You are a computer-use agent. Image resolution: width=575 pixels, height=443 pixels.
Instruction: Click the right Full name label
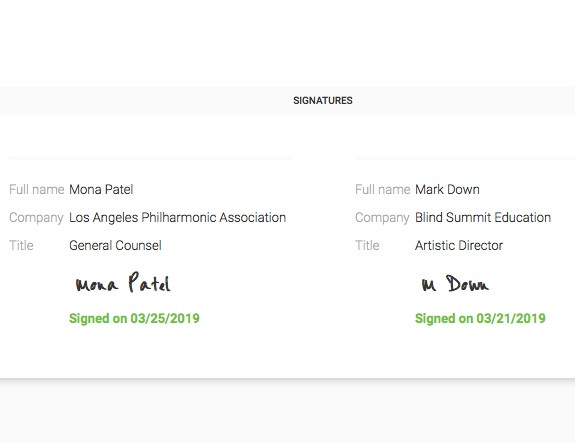pyautogui.click(x=382, y=190)
